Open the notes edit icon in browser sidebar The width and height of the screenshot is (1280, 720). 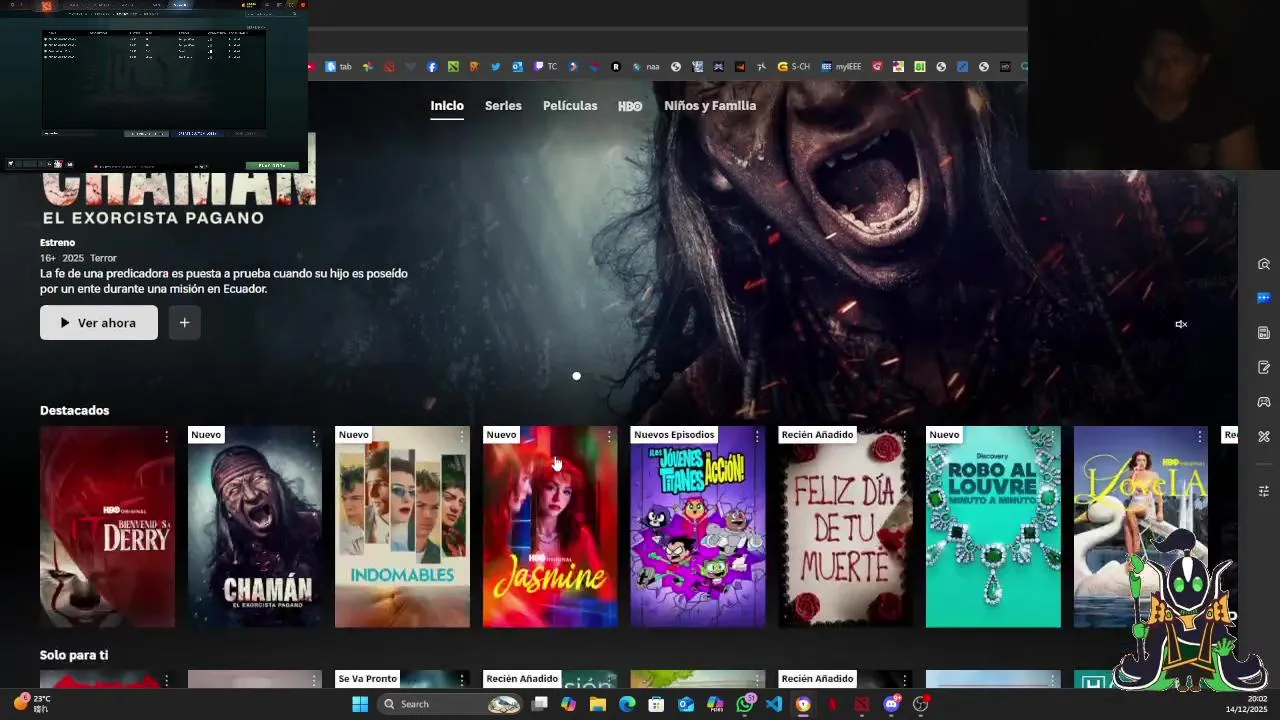pyautogui.click(x=1264, y=367)
